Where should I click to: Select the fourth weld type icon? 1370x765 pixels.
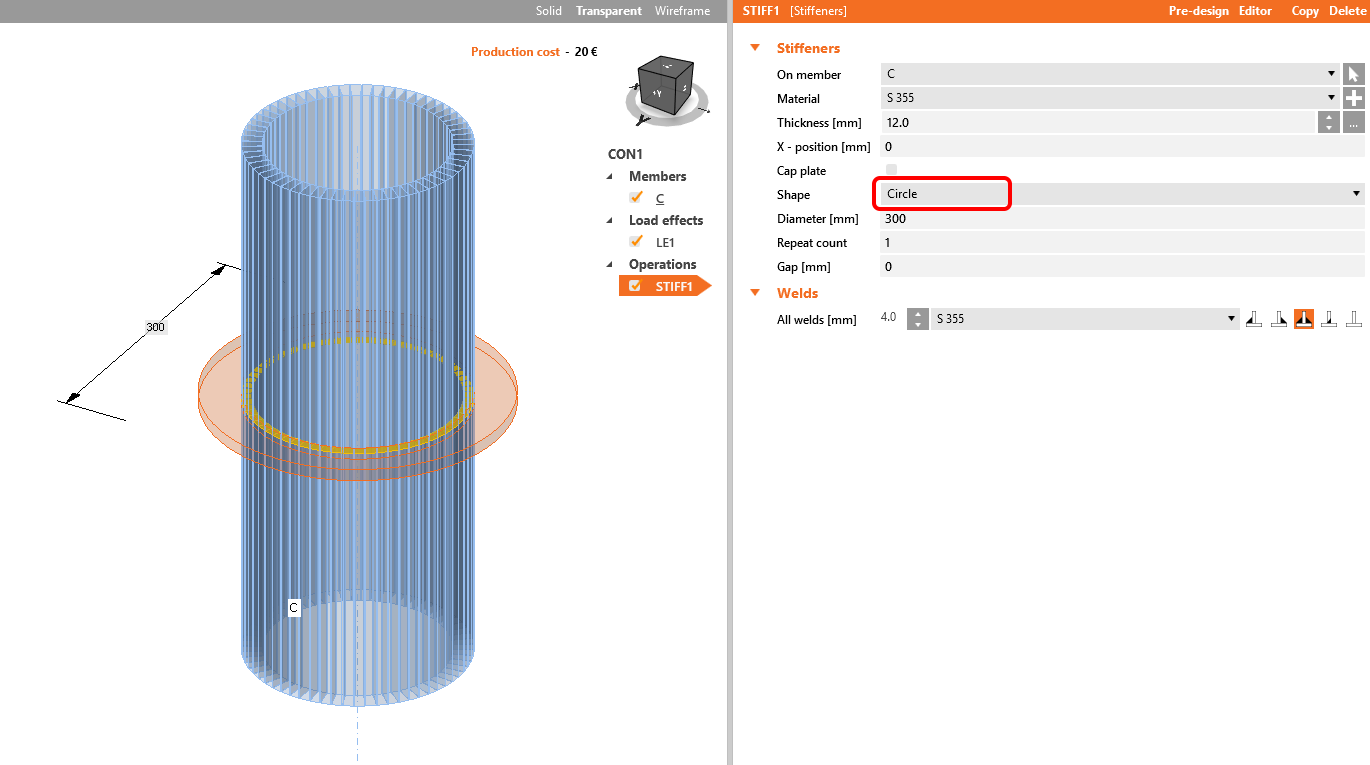(1329, 319)
